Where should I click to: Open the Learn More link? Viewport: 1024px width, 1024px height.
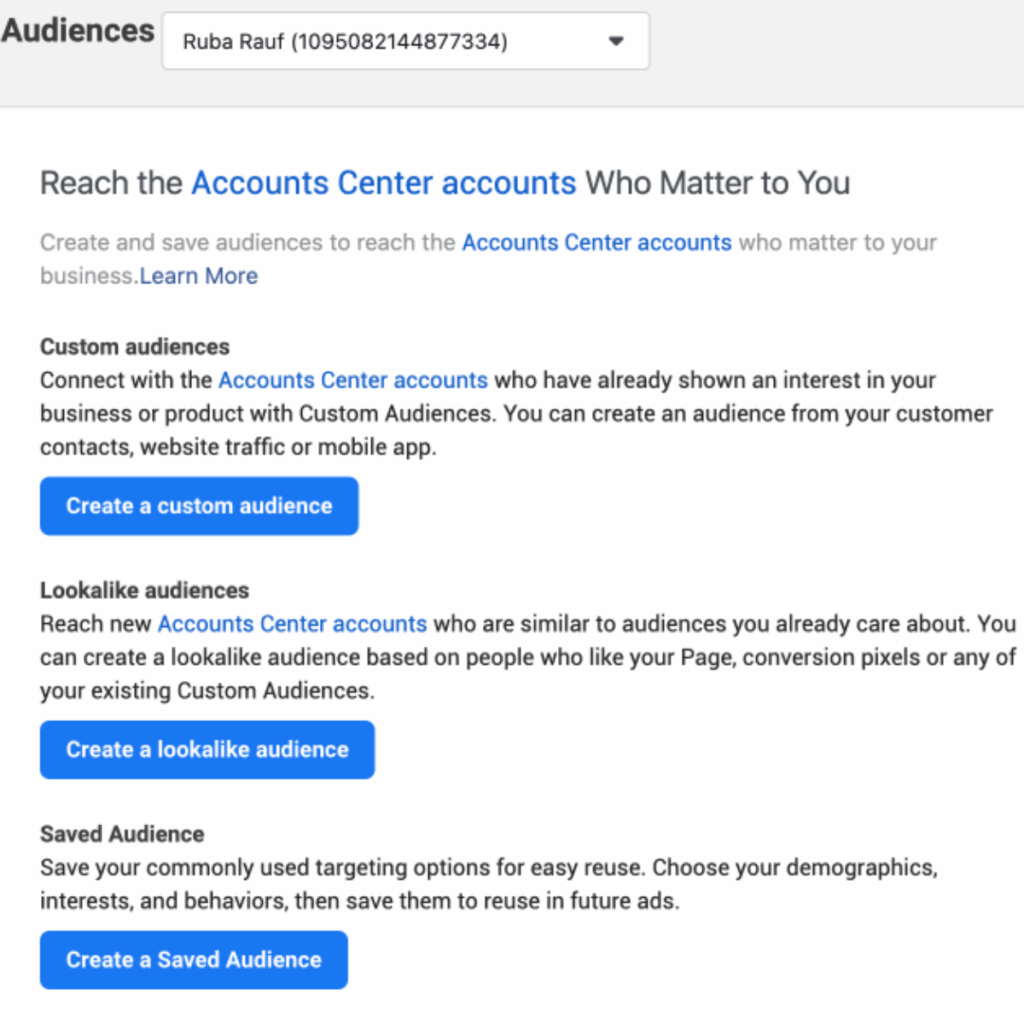tap(199, 276)
